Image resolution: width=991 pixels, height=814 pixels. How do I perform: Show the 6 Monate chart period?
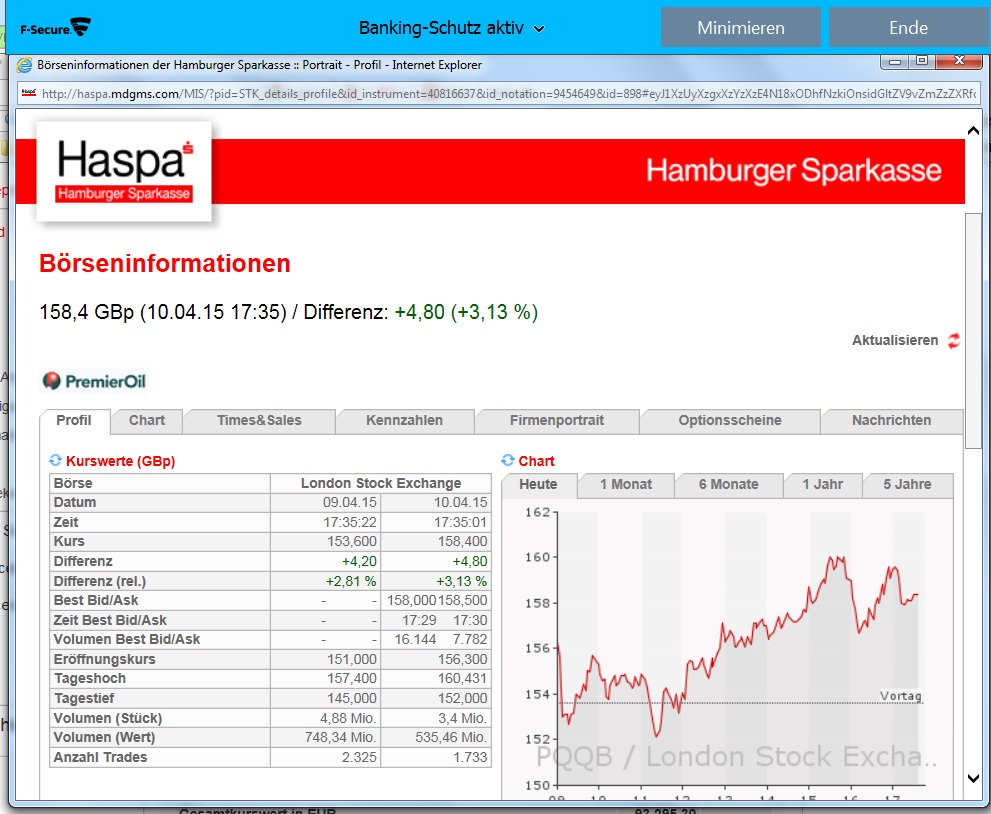coord(728,485)
